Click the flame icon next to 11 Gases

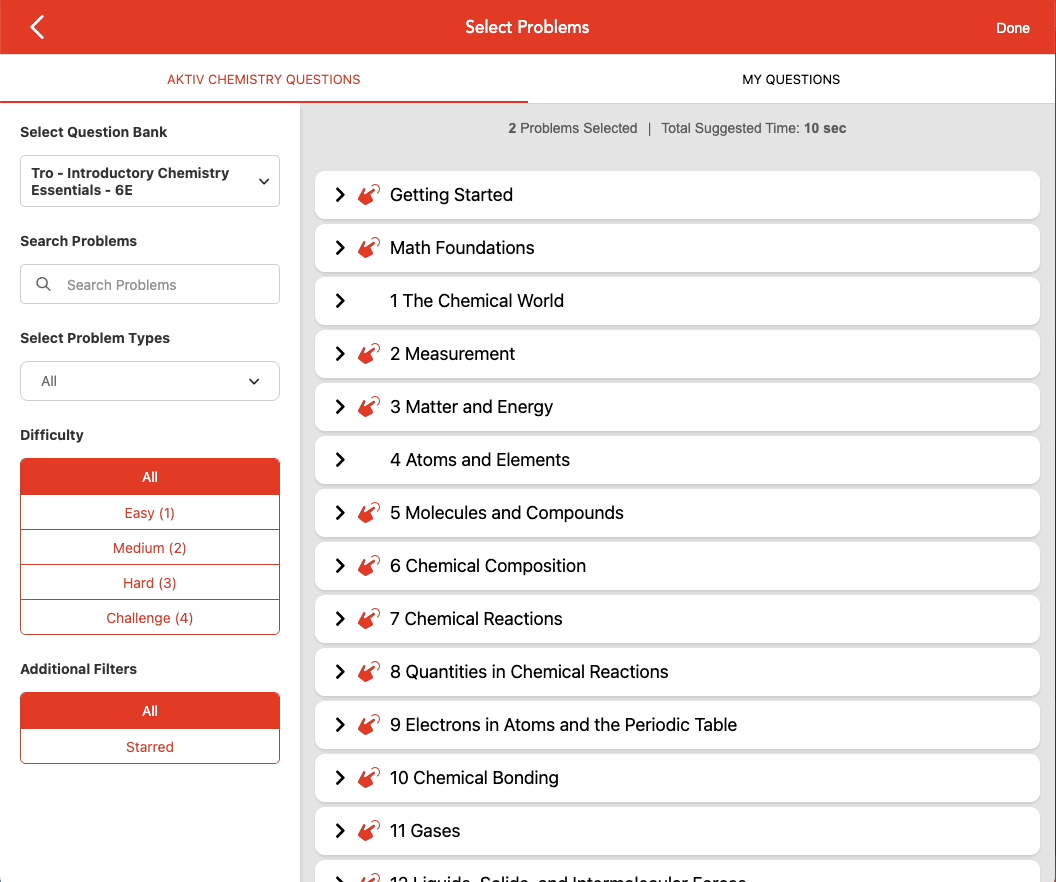click(368, 830)
